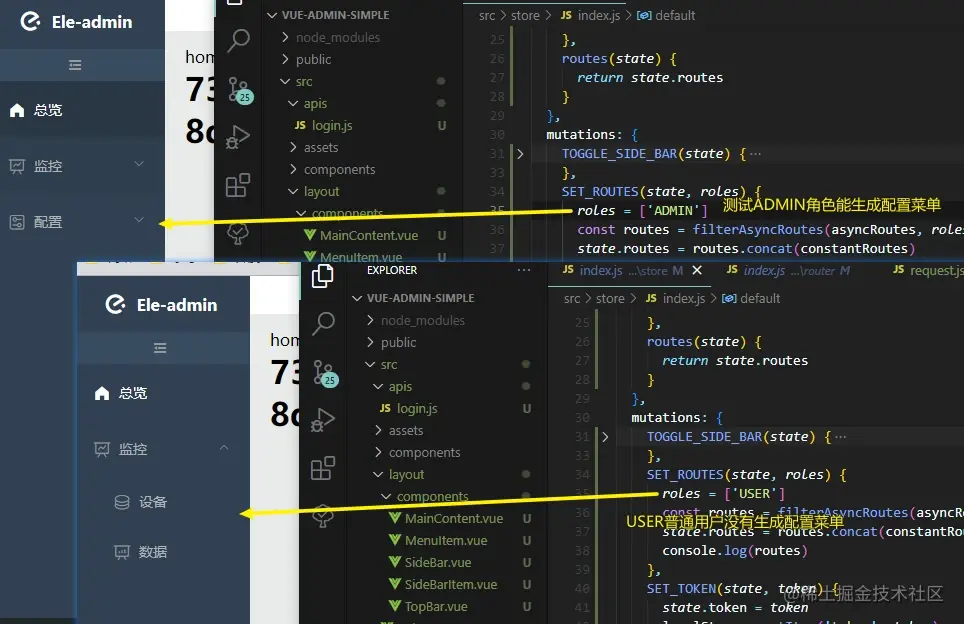Click src breadcrumb in ADMIN-roles editor

pyautogui.click(x=487, y=15)
